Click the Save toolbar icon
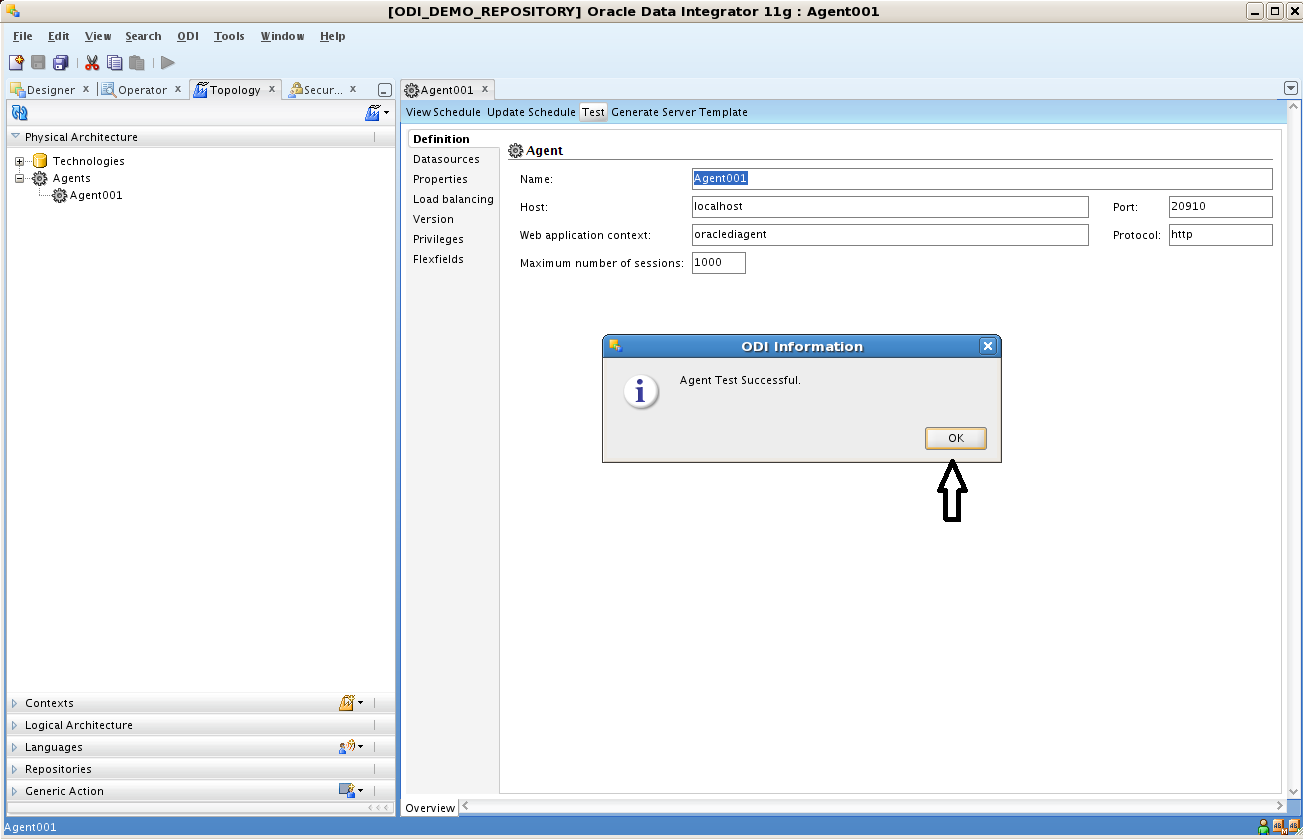1303x839 pixels. (38, 61)
